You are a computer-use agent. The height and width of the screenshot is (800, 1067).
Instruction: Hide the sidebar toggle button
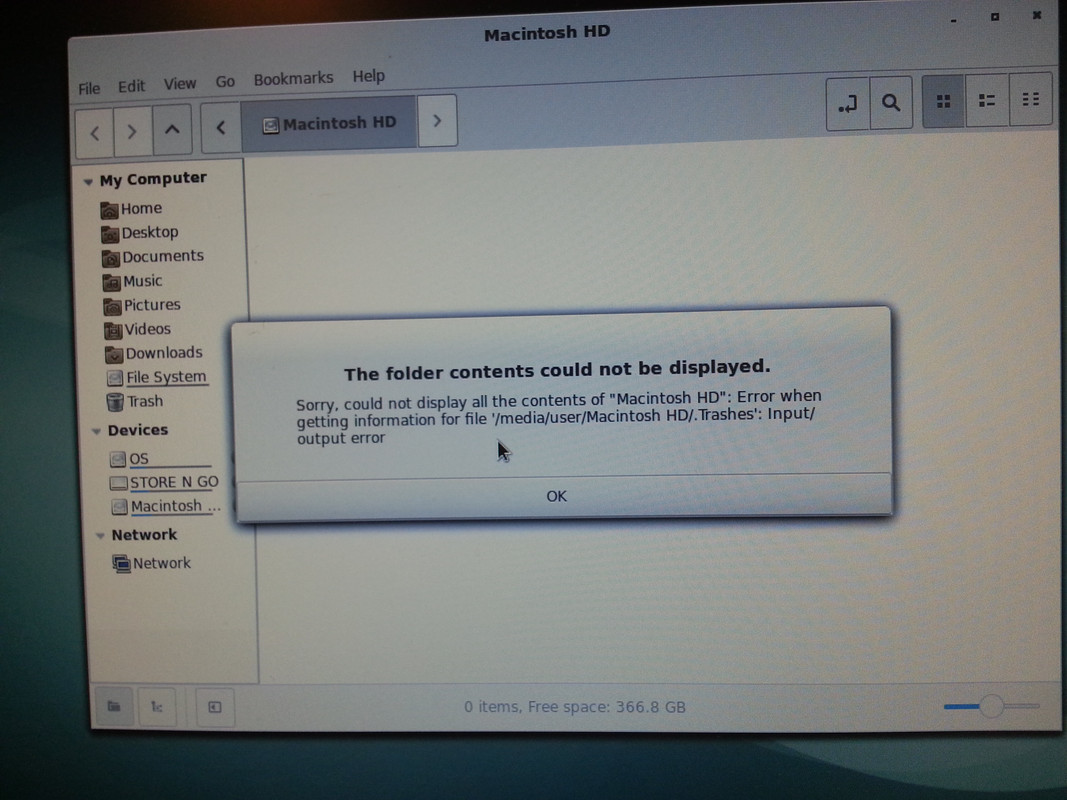tap(214, 707)
